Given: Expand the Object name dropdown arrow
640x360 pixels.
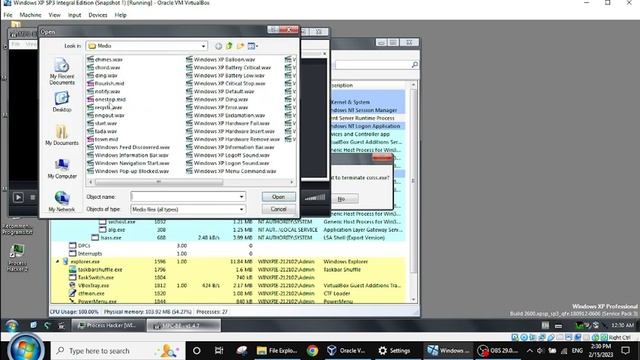Looking at the screenshot, I should [241, 197].
